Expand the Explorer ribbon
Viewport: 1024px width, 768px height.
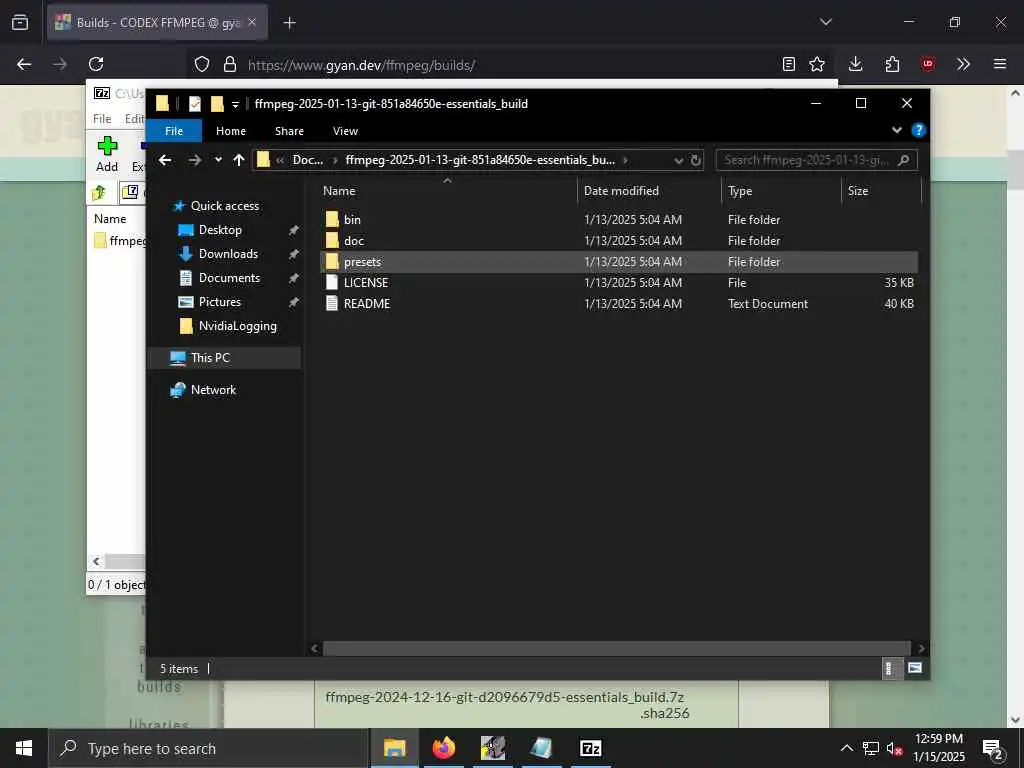pos(897,130)
